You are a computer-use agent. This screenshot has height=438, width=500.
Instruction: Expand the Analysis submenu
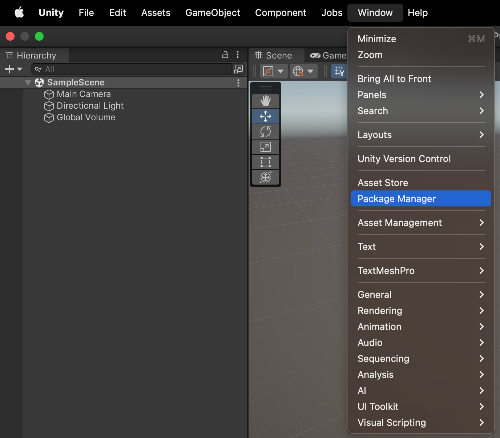click(x=421, y=375)
